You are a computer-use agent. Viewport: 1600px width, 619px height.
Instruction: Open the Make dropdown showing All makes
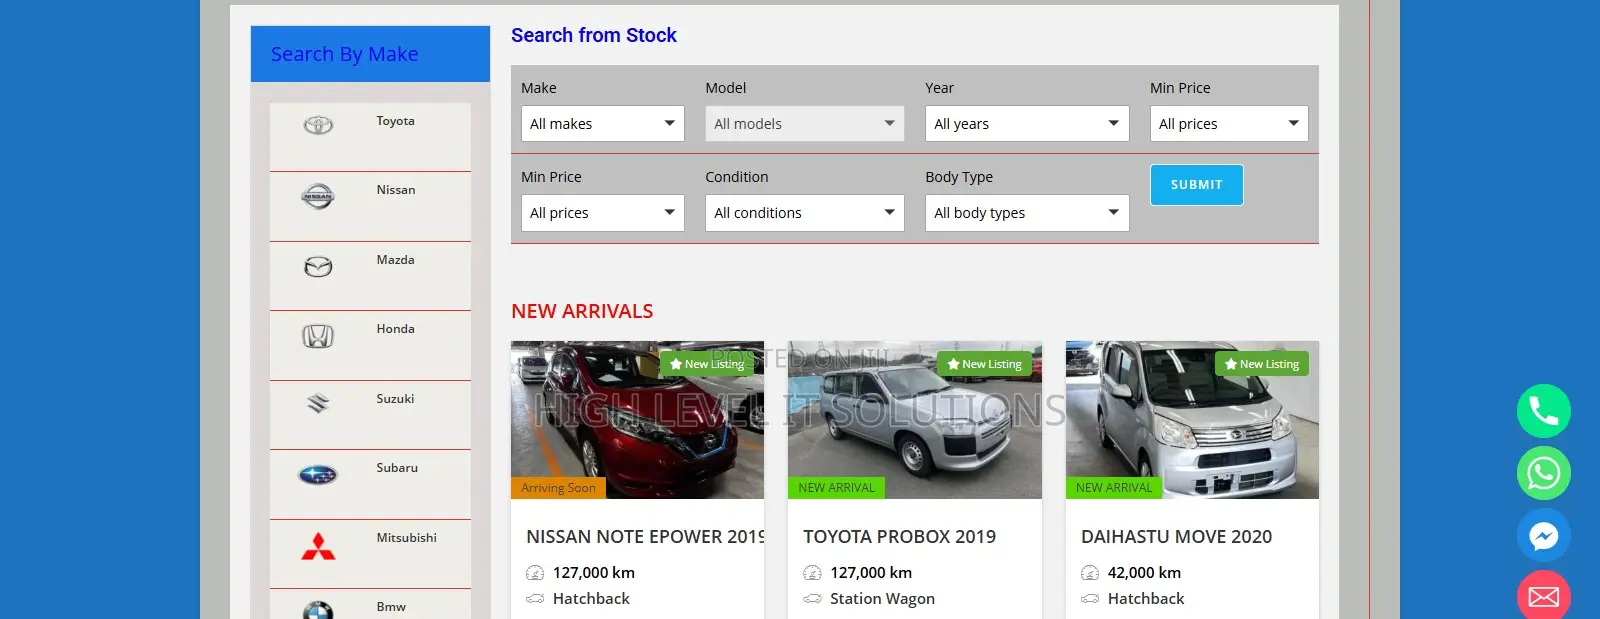coord(603,124)
